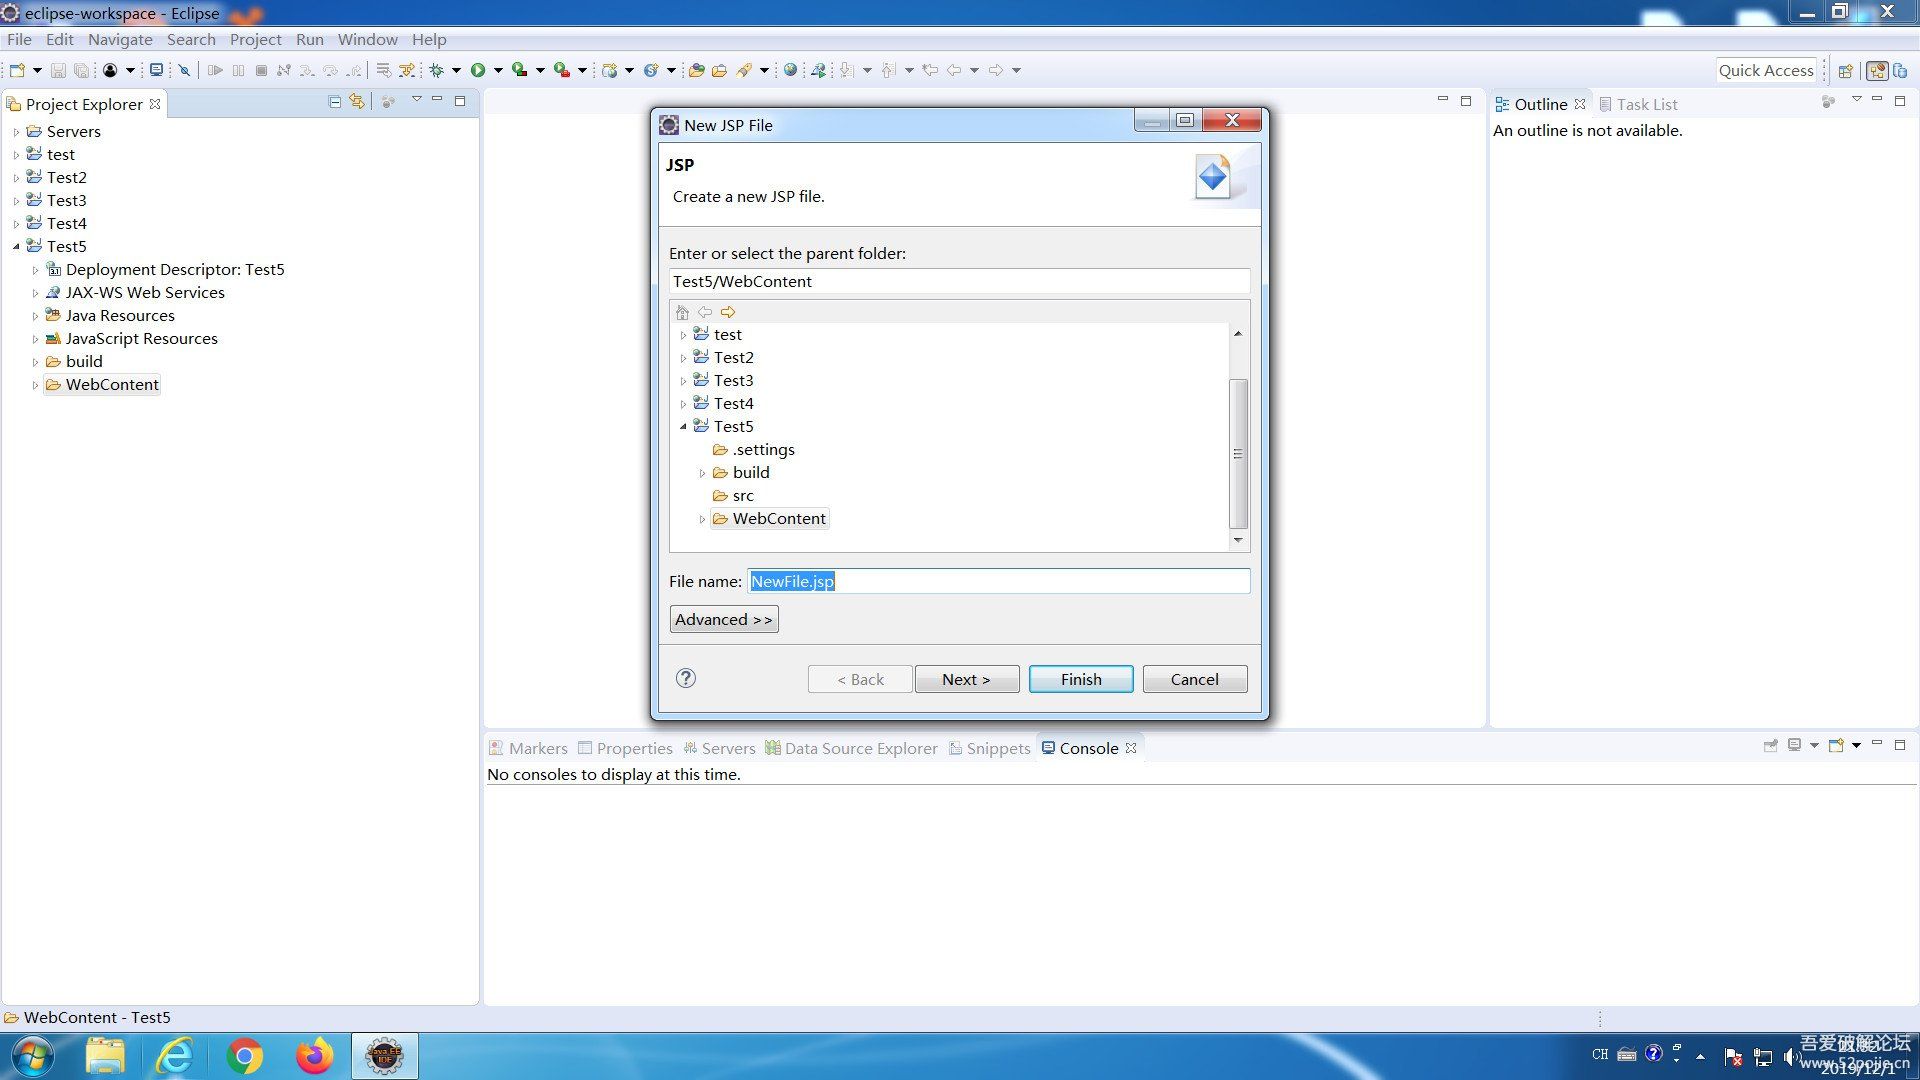Click the Finish button
1920x1080 pixels.
pyautogui.click(x=1081, y=679)
